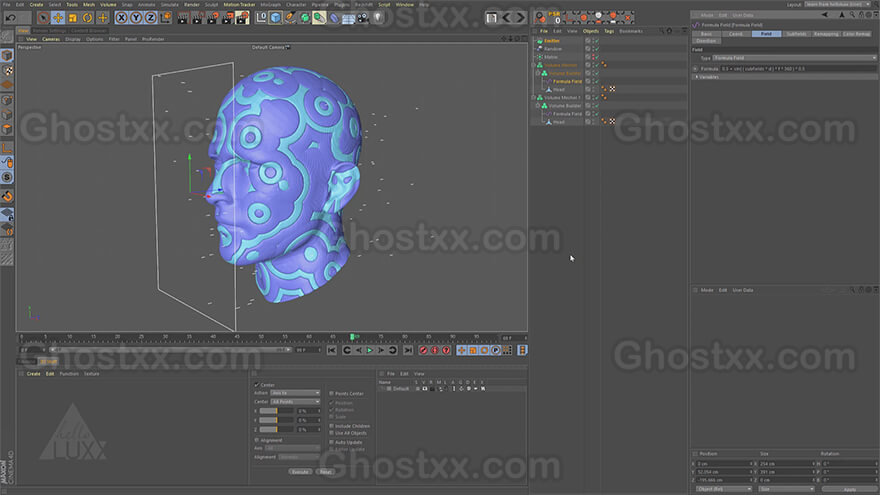Open Center All Points dropdown
This screenshot has height=495, width=880.
click(295, 401)
